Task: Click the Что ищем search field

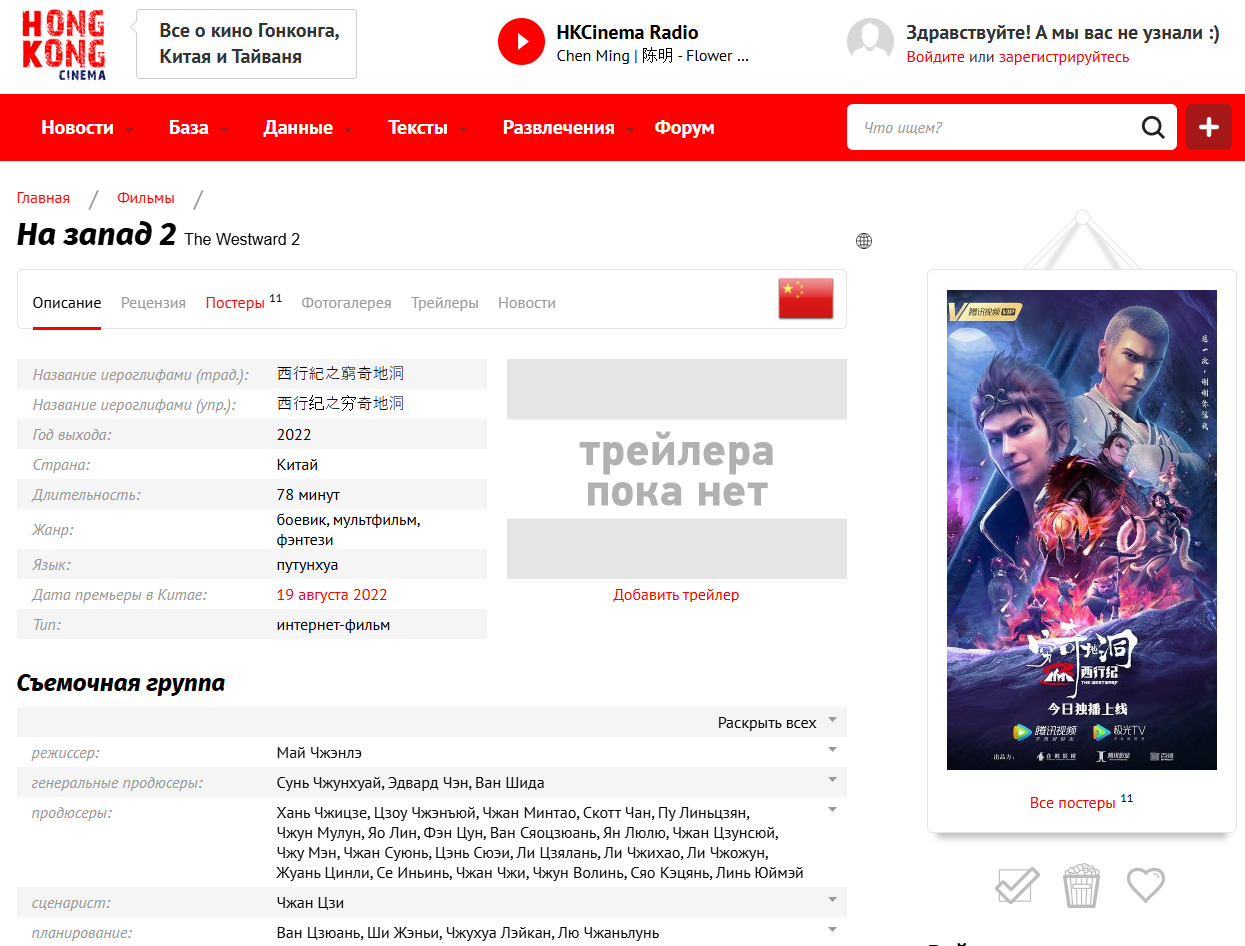Action: coord(990,127)
